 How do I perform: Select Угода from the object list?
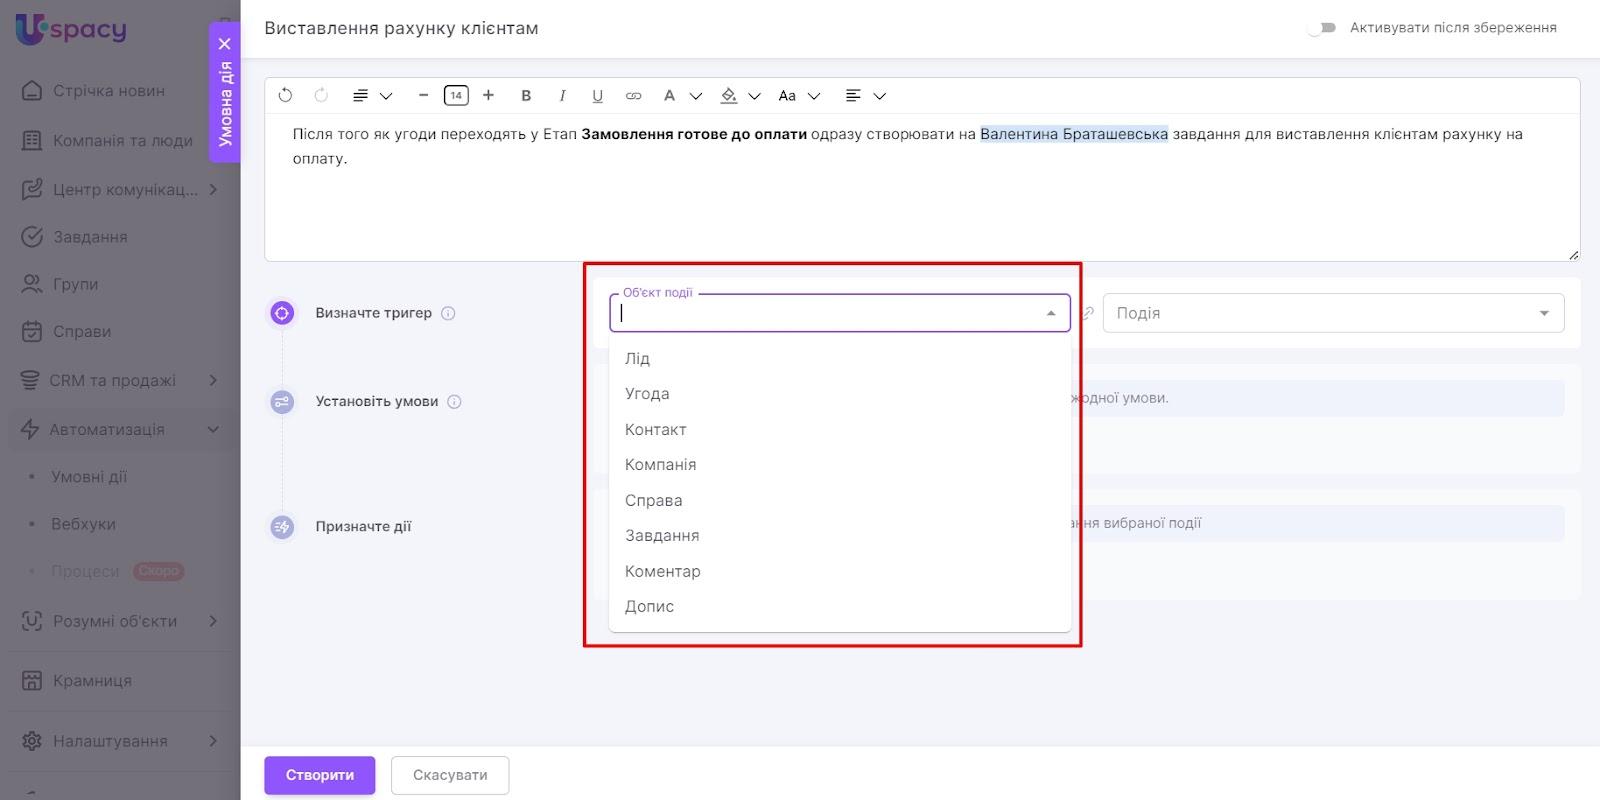pyautogui.click(x=647, y=394)
